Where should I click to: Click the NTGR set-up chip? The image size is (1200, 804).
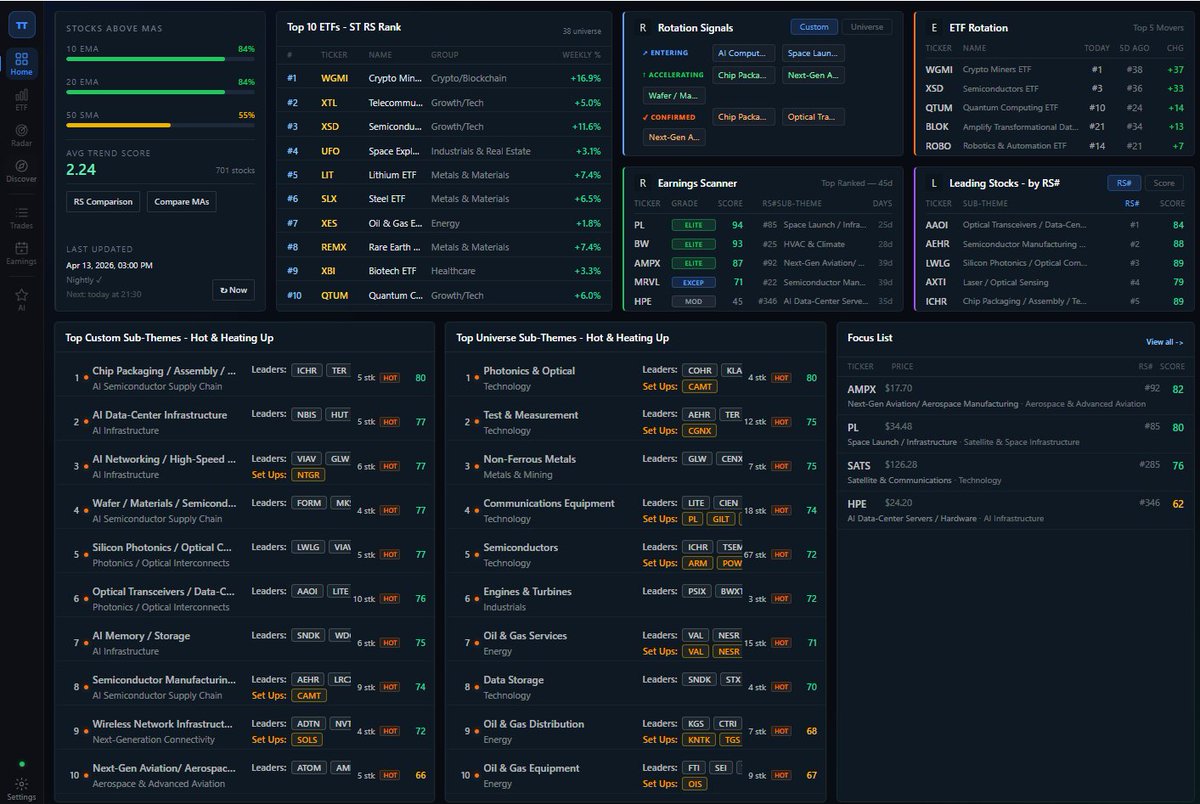tap(309, 474)
